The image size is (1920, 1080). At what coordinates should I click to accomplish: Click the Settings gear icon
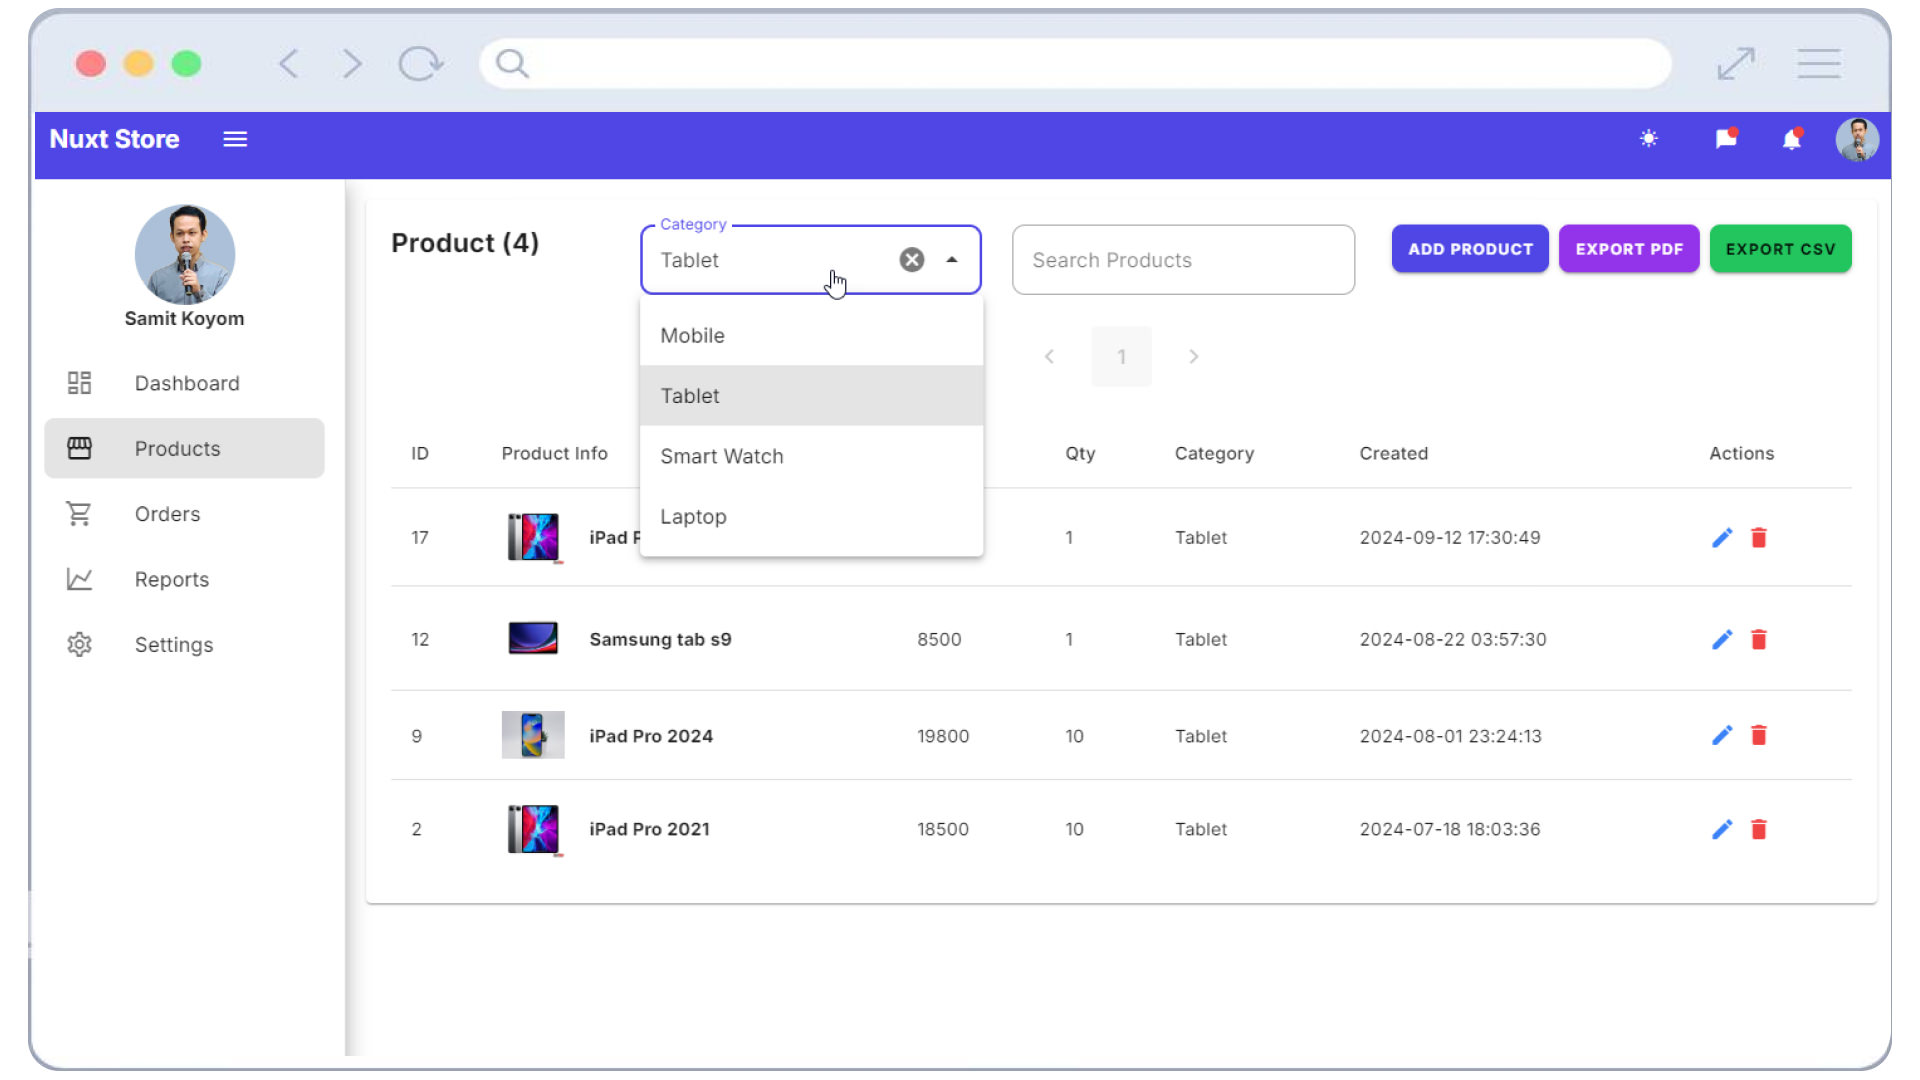click(x=79, y=645)
